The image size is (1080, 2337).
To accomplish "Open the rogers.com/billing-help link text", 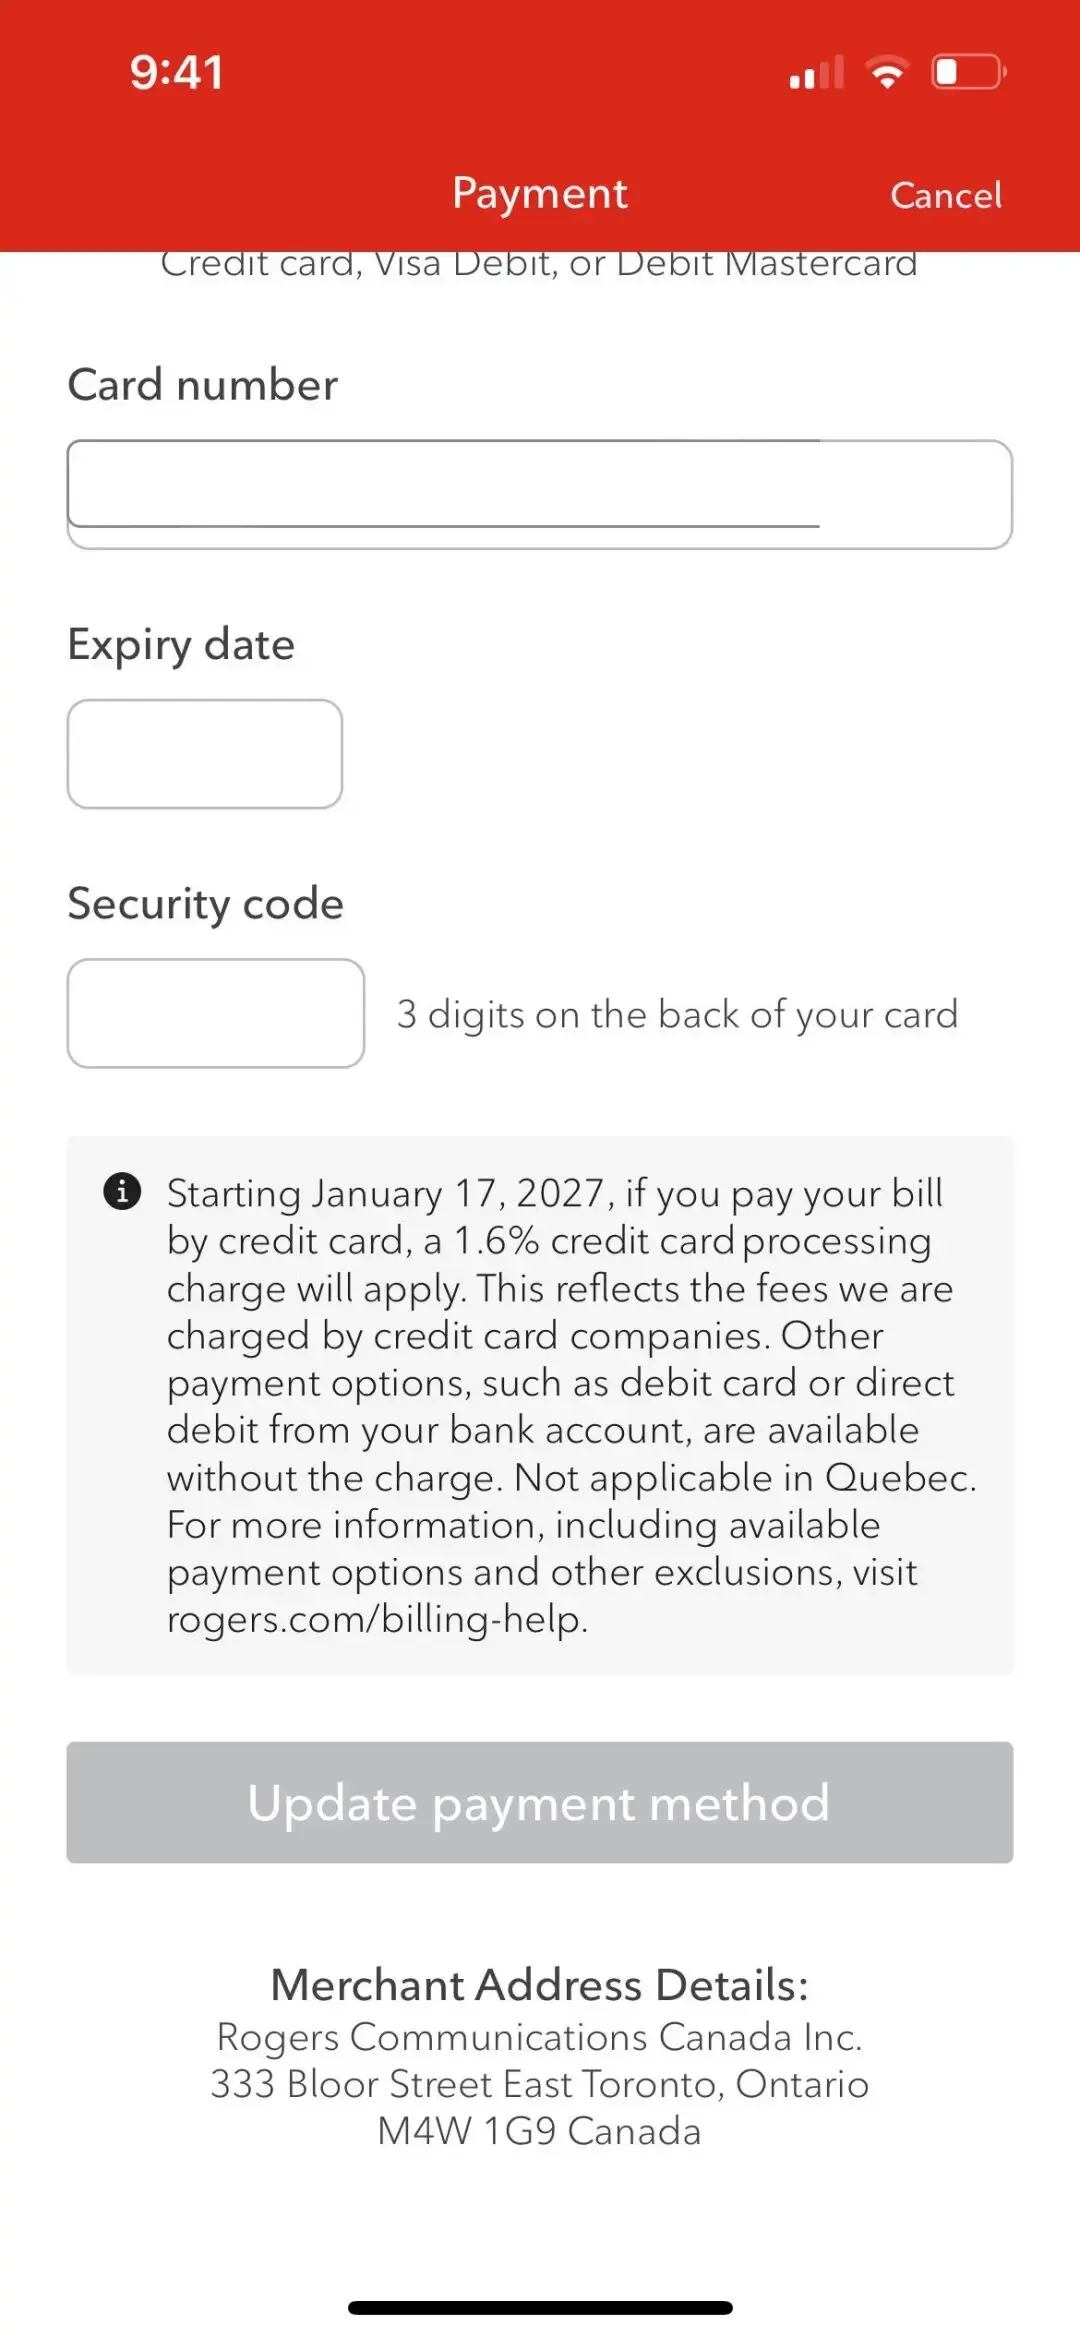I will click(x=377, y=1619).
